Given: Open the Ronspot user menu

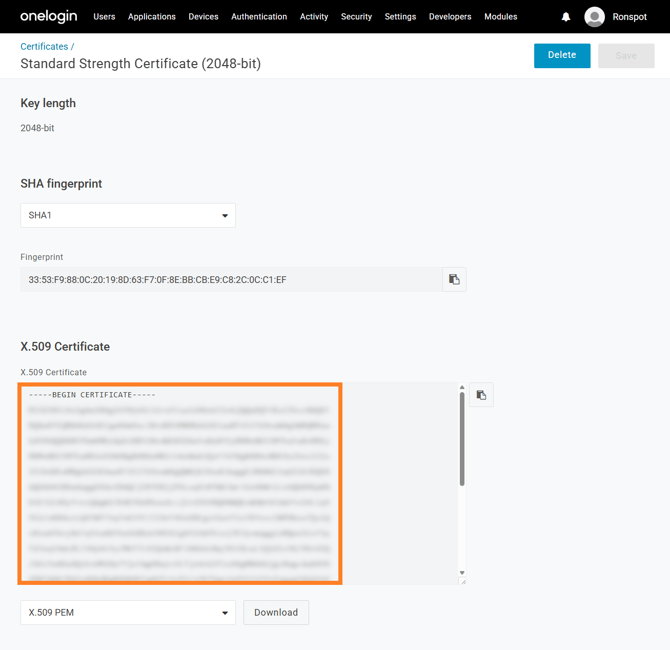Looking at the screenshot, I should (629, 17).
